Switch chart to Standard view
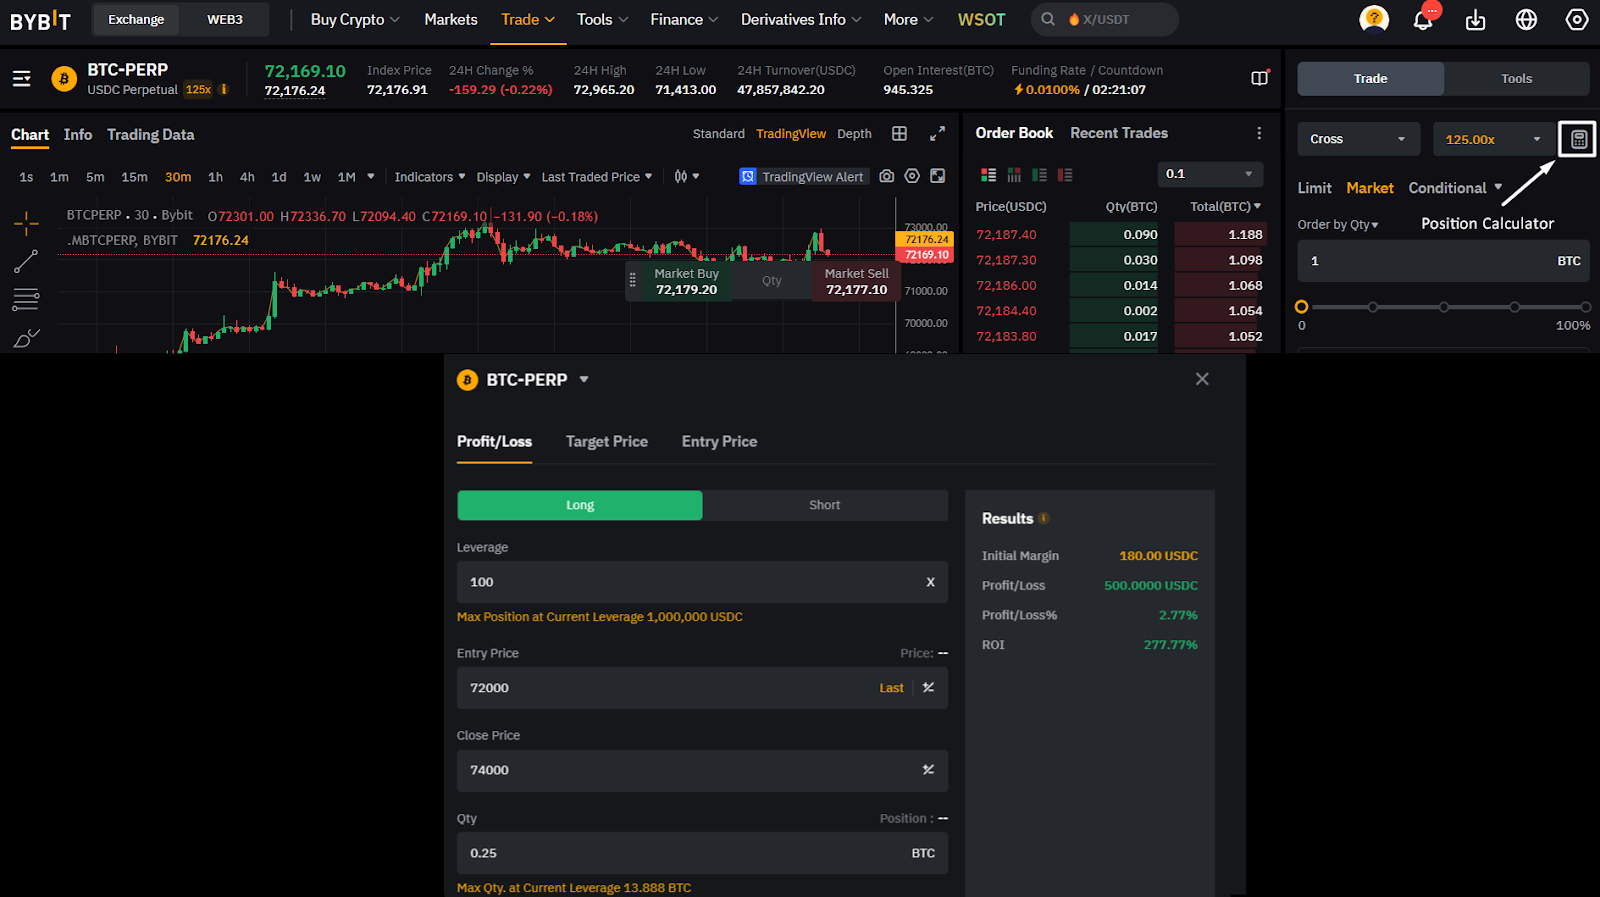This screenshot has width=1600, height=897. [719, 134]
